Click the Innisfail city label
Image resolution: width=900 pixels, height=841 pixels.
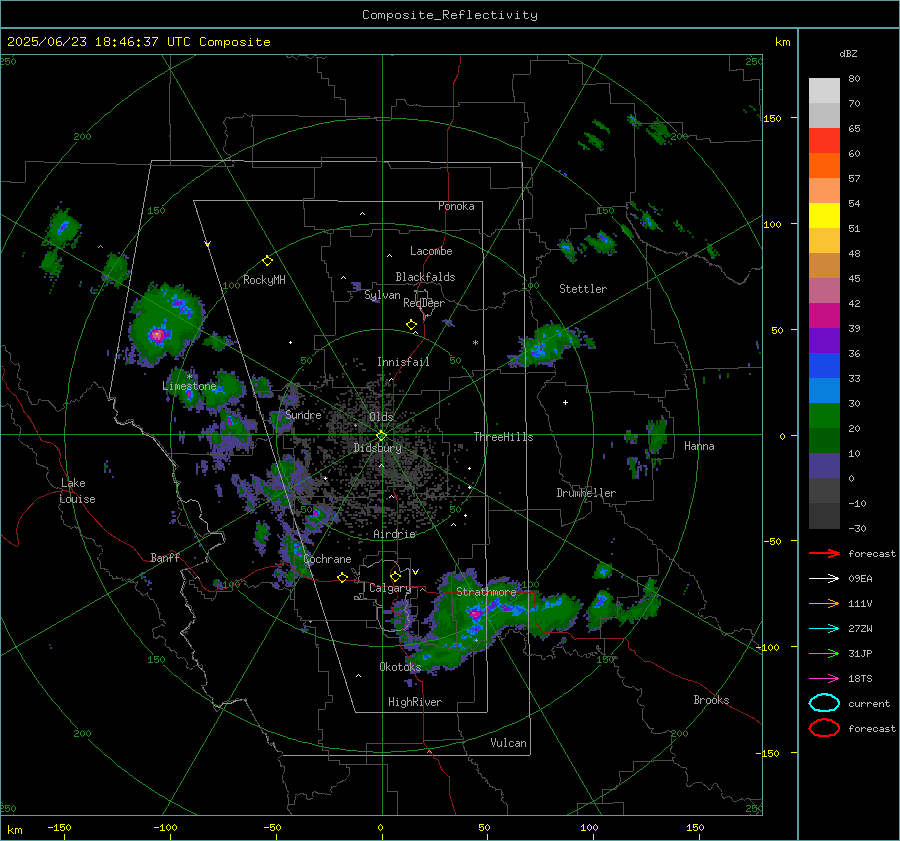point(403,362)
